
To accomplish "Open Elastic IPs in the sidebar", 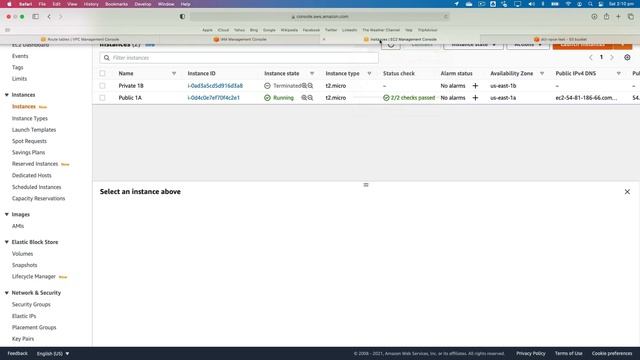I will click(24, 316).
